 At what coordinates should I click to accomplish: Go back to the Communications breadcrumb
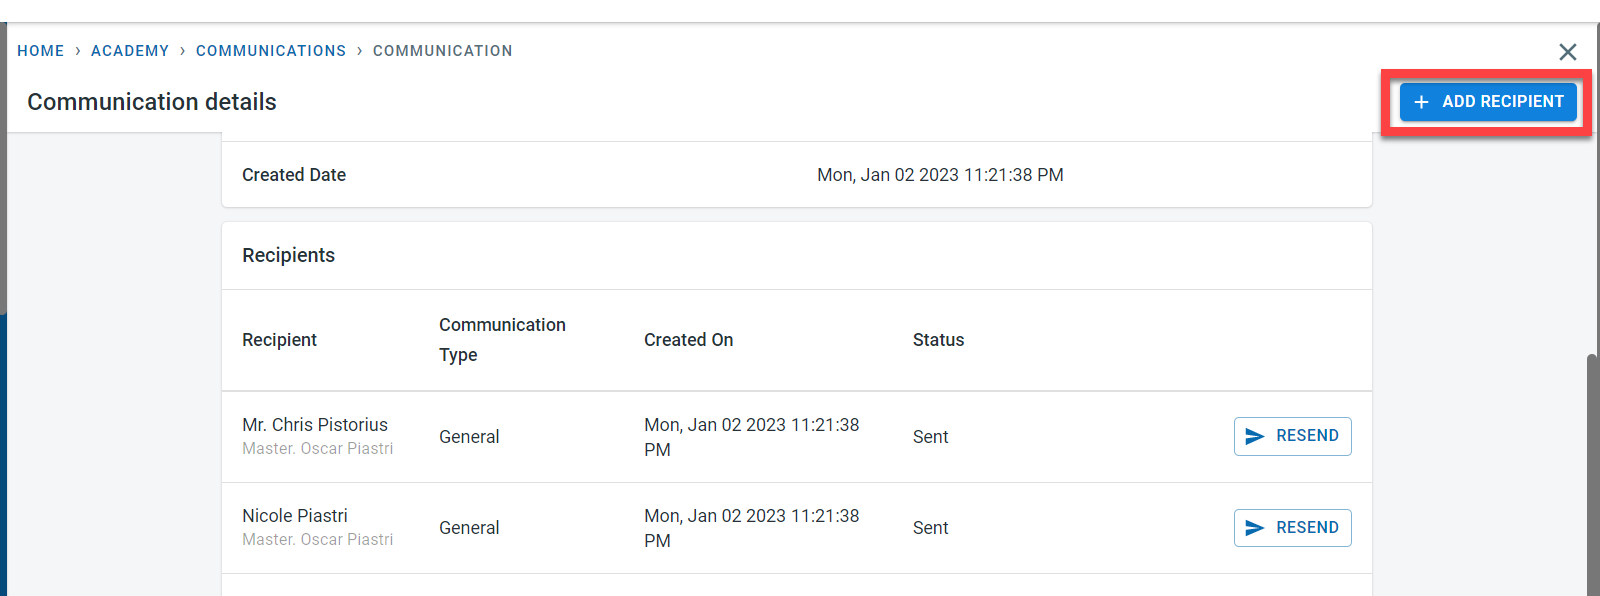point(271,51)
